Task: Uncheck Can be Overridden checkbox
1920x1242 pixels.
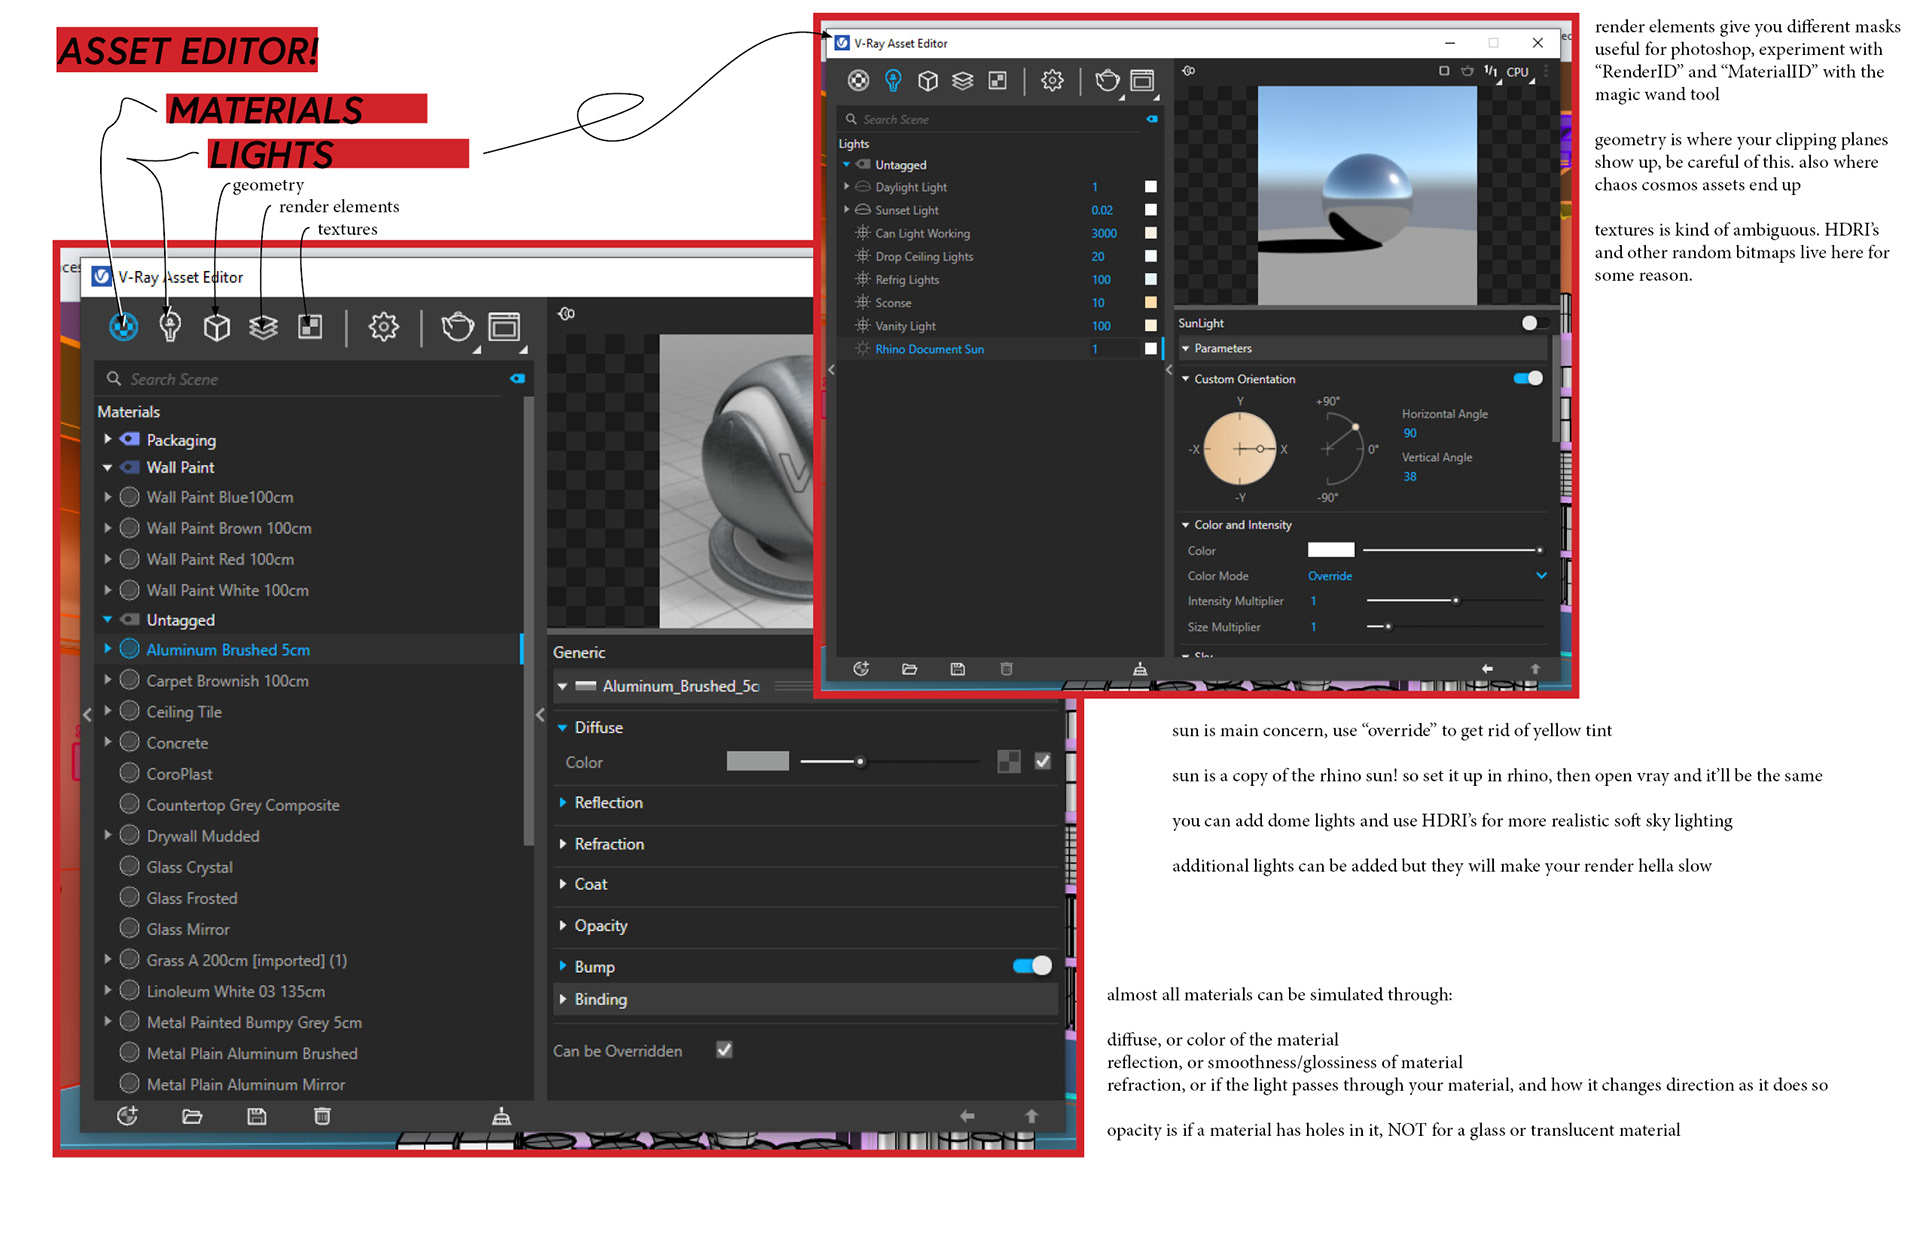Action: click(x=724, y=1050)
